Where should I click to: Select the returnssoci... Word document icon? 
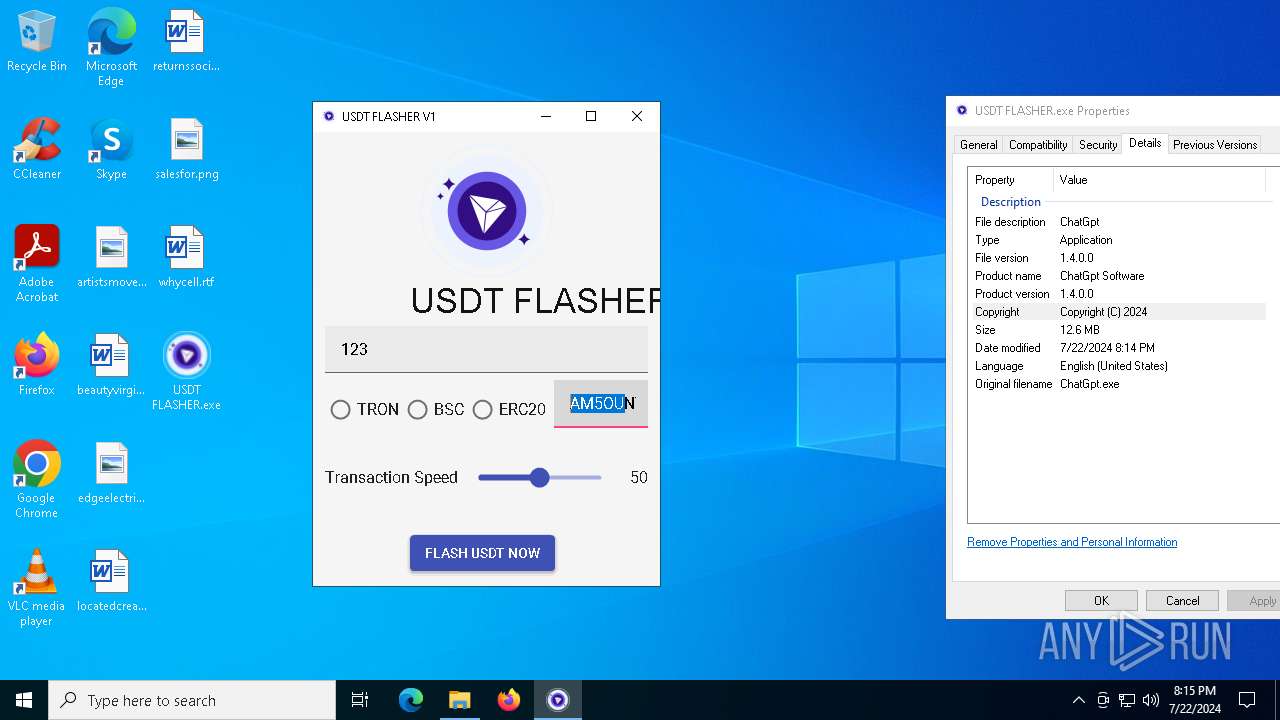(x=186, y=42)
